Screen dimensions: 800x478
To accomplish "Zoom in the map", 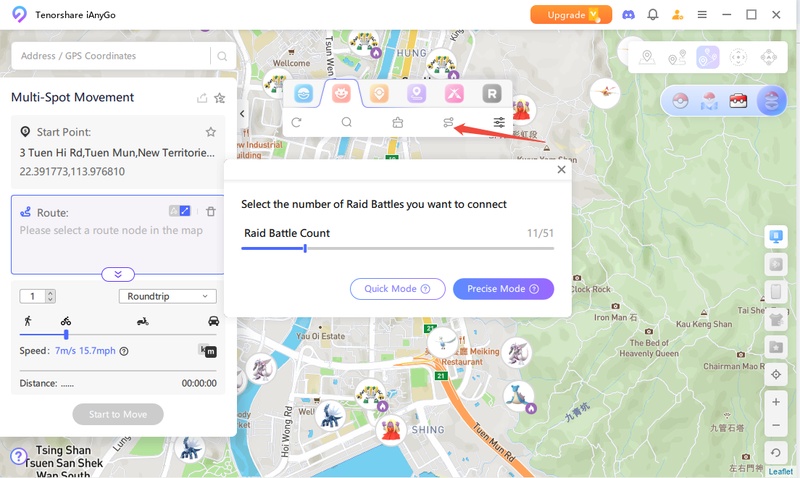I will [776, 402].
